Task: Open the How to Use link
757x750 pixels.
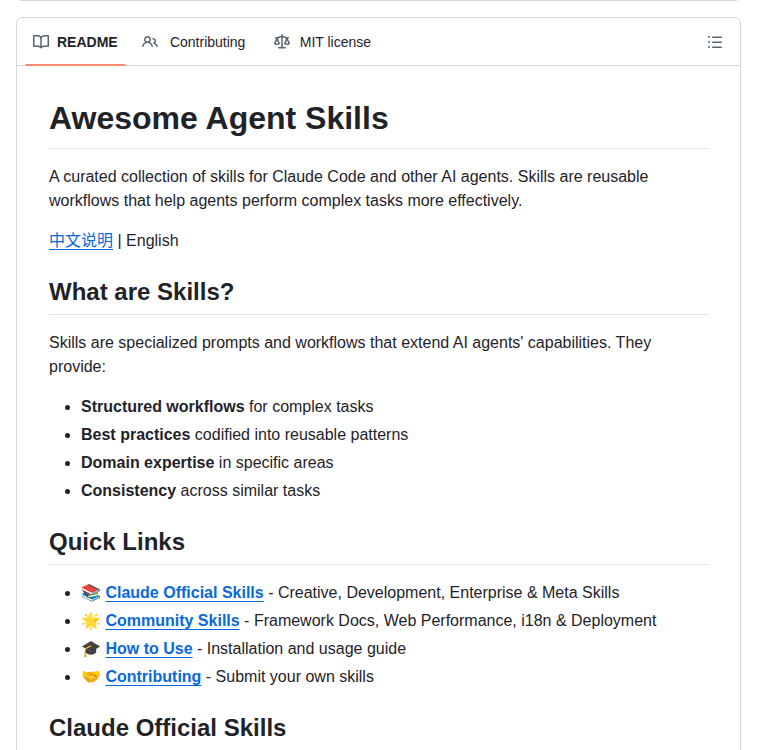Action: [x=149, y=648]
